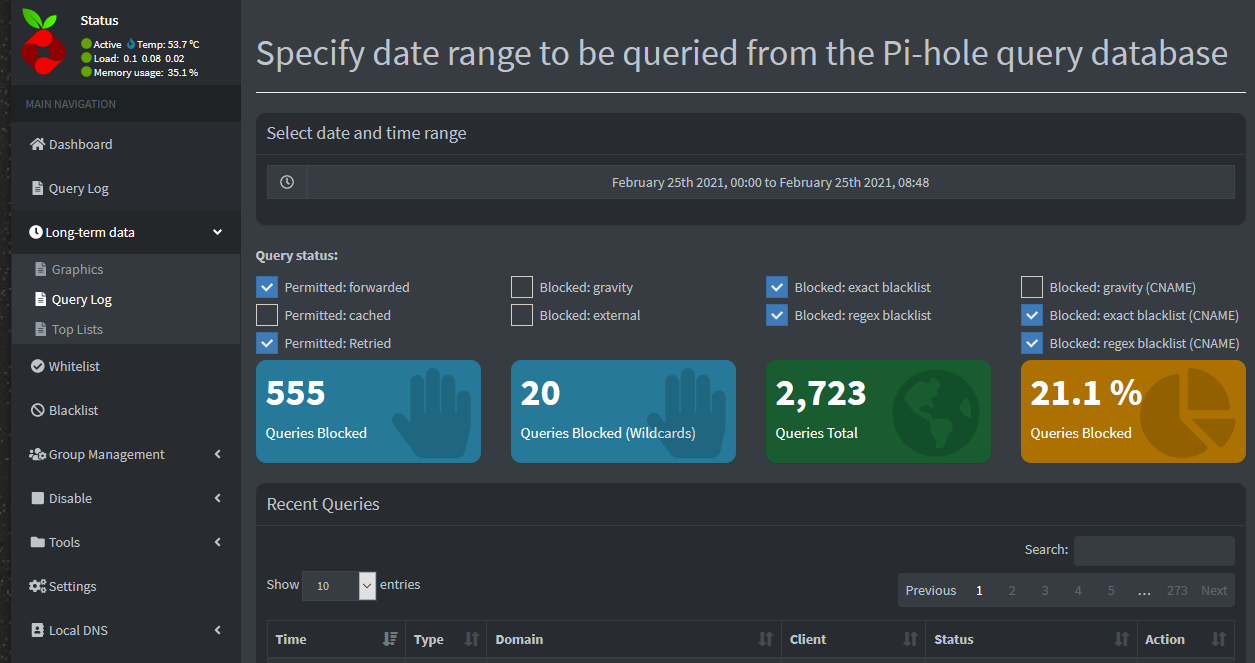Open Blacklist via the ban icon
The height and width of the screenshot is (663, 1255).
[x=38, y=410]
